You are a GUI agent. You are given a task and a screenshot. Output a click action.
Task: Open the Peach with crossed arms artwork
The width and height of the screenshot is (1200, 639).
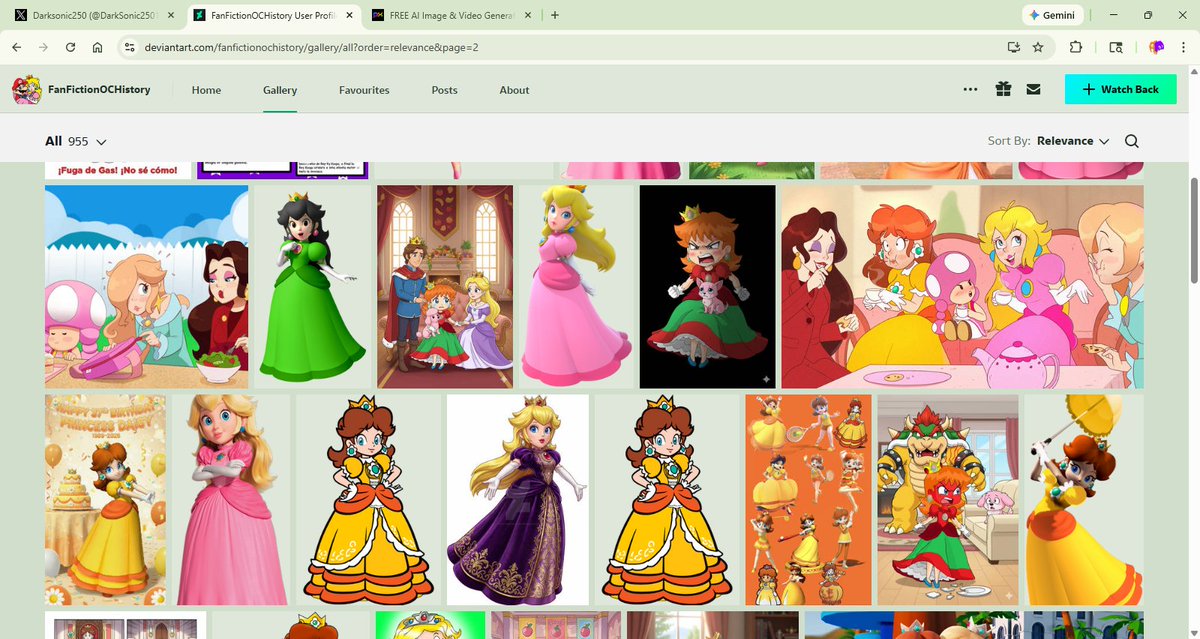pos(231,500)
